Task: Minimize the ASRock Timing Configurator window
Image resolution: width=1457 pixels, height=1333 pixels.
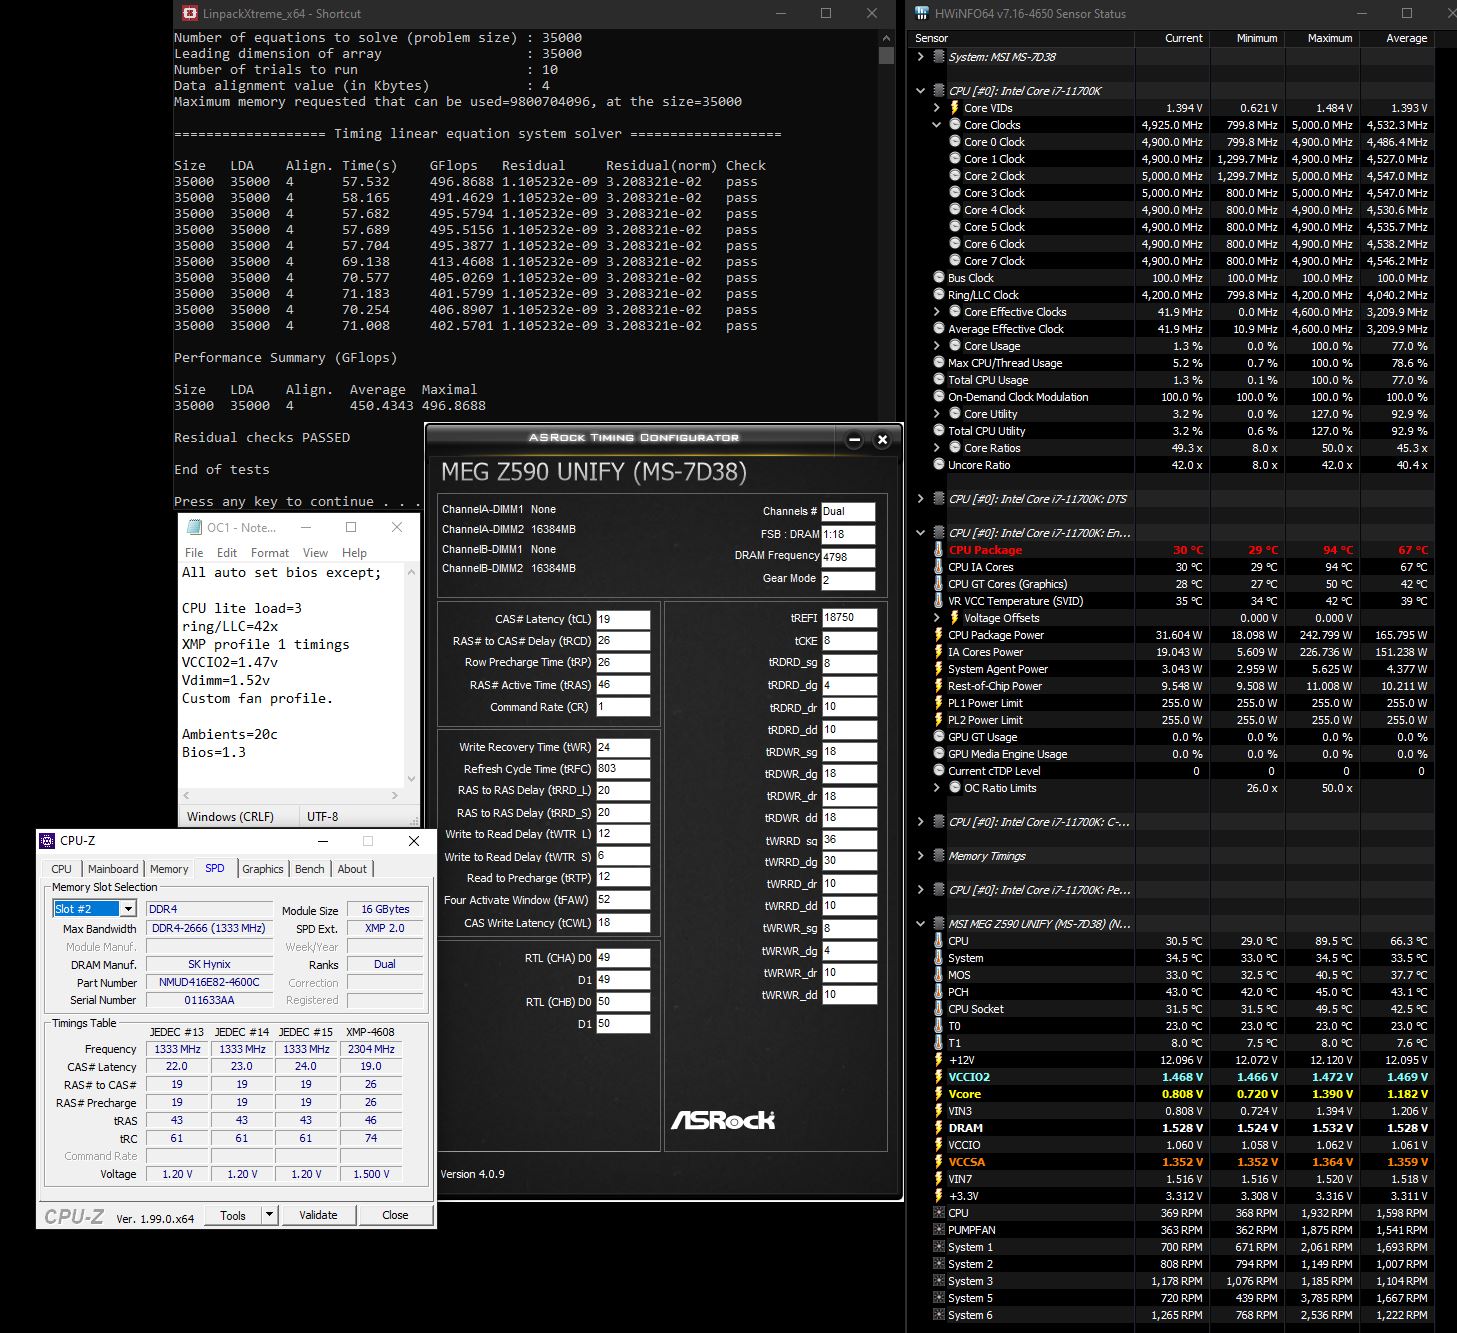Action: coord(854,439)
